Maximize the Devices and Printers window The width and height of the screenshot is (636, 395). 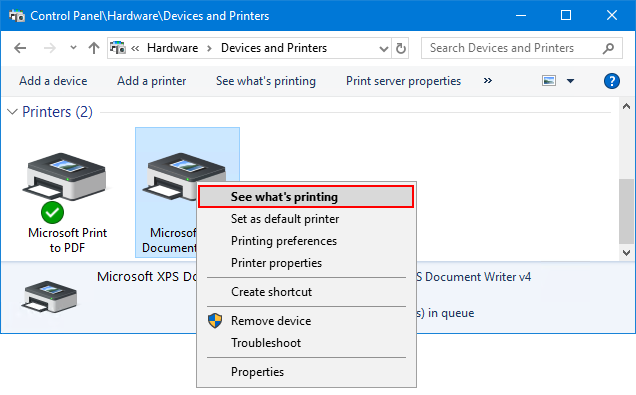coord(566,15)
